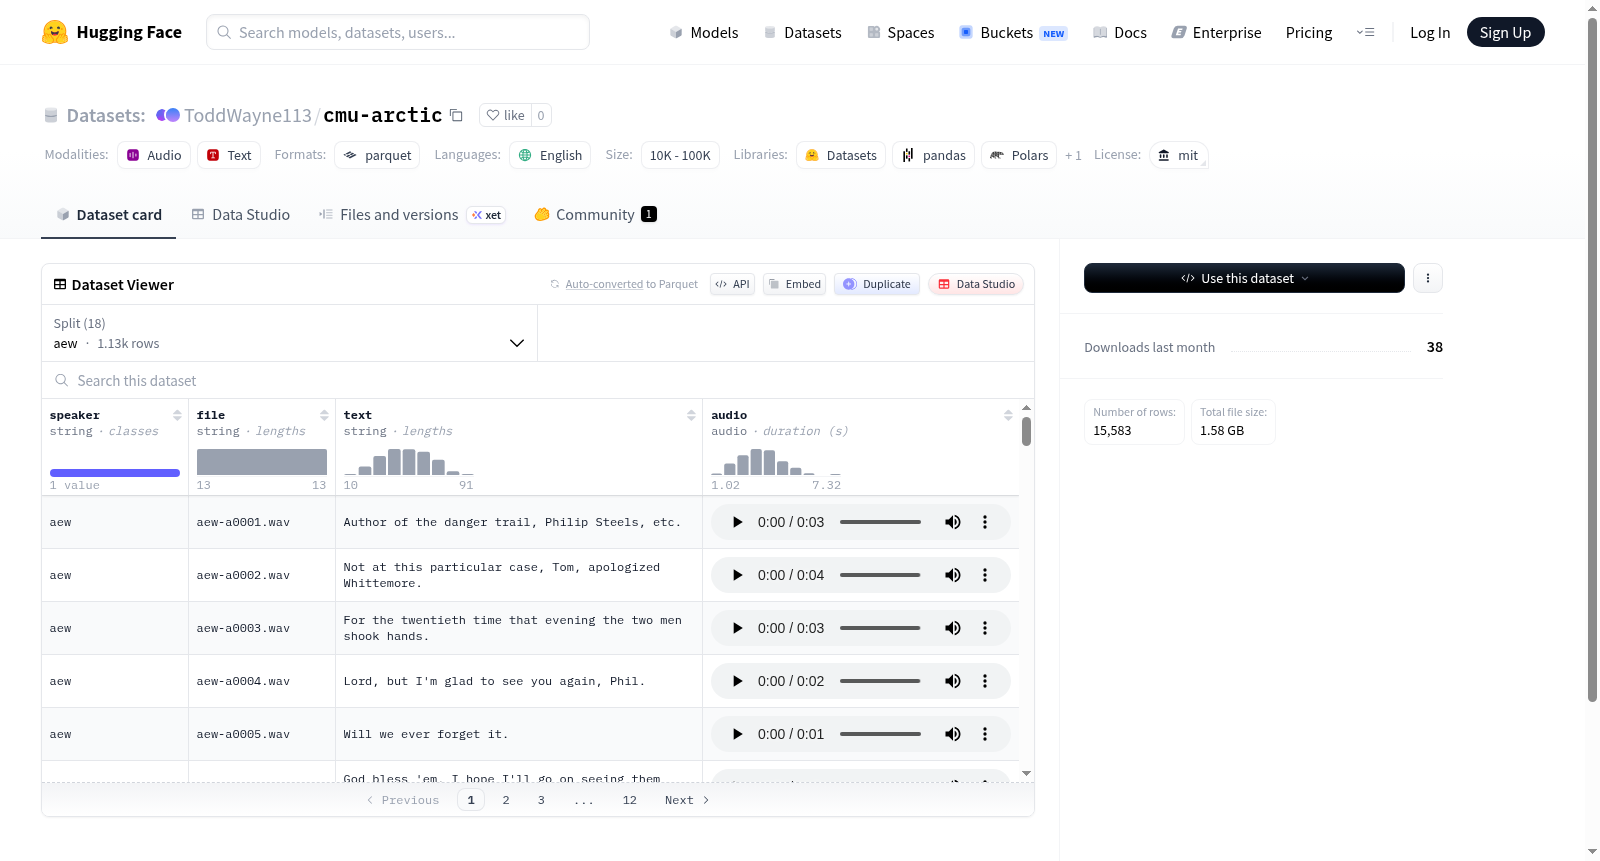The image size is (1600, 861).
Task: Open the API button in Dataset Viewer
Action: 732,284
